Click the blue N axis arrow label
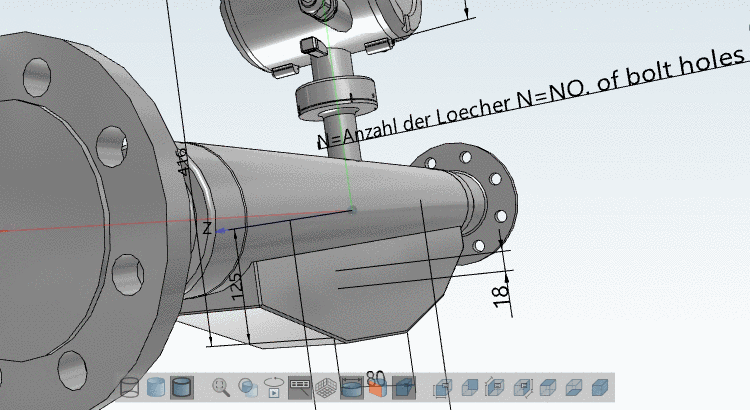This screenshot has width=750, height=410. point(207,228)
